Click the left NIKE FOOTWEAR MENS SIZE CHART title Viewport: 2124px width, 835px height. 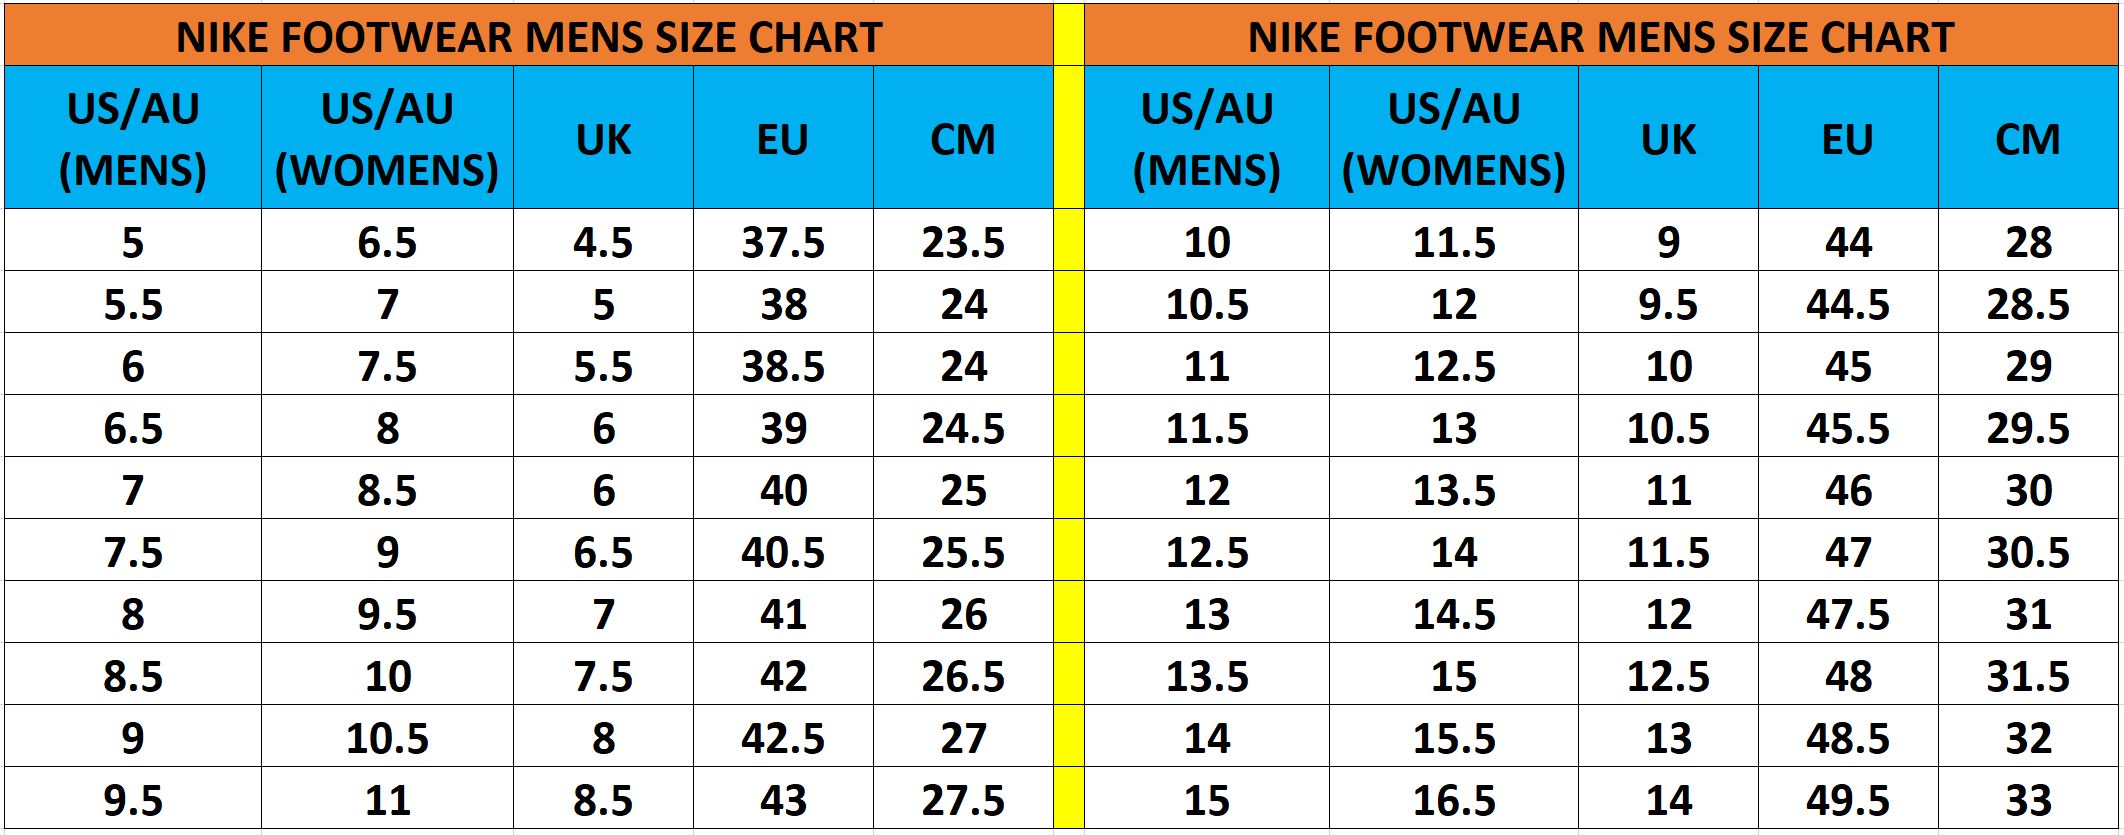tap(529, 37)
